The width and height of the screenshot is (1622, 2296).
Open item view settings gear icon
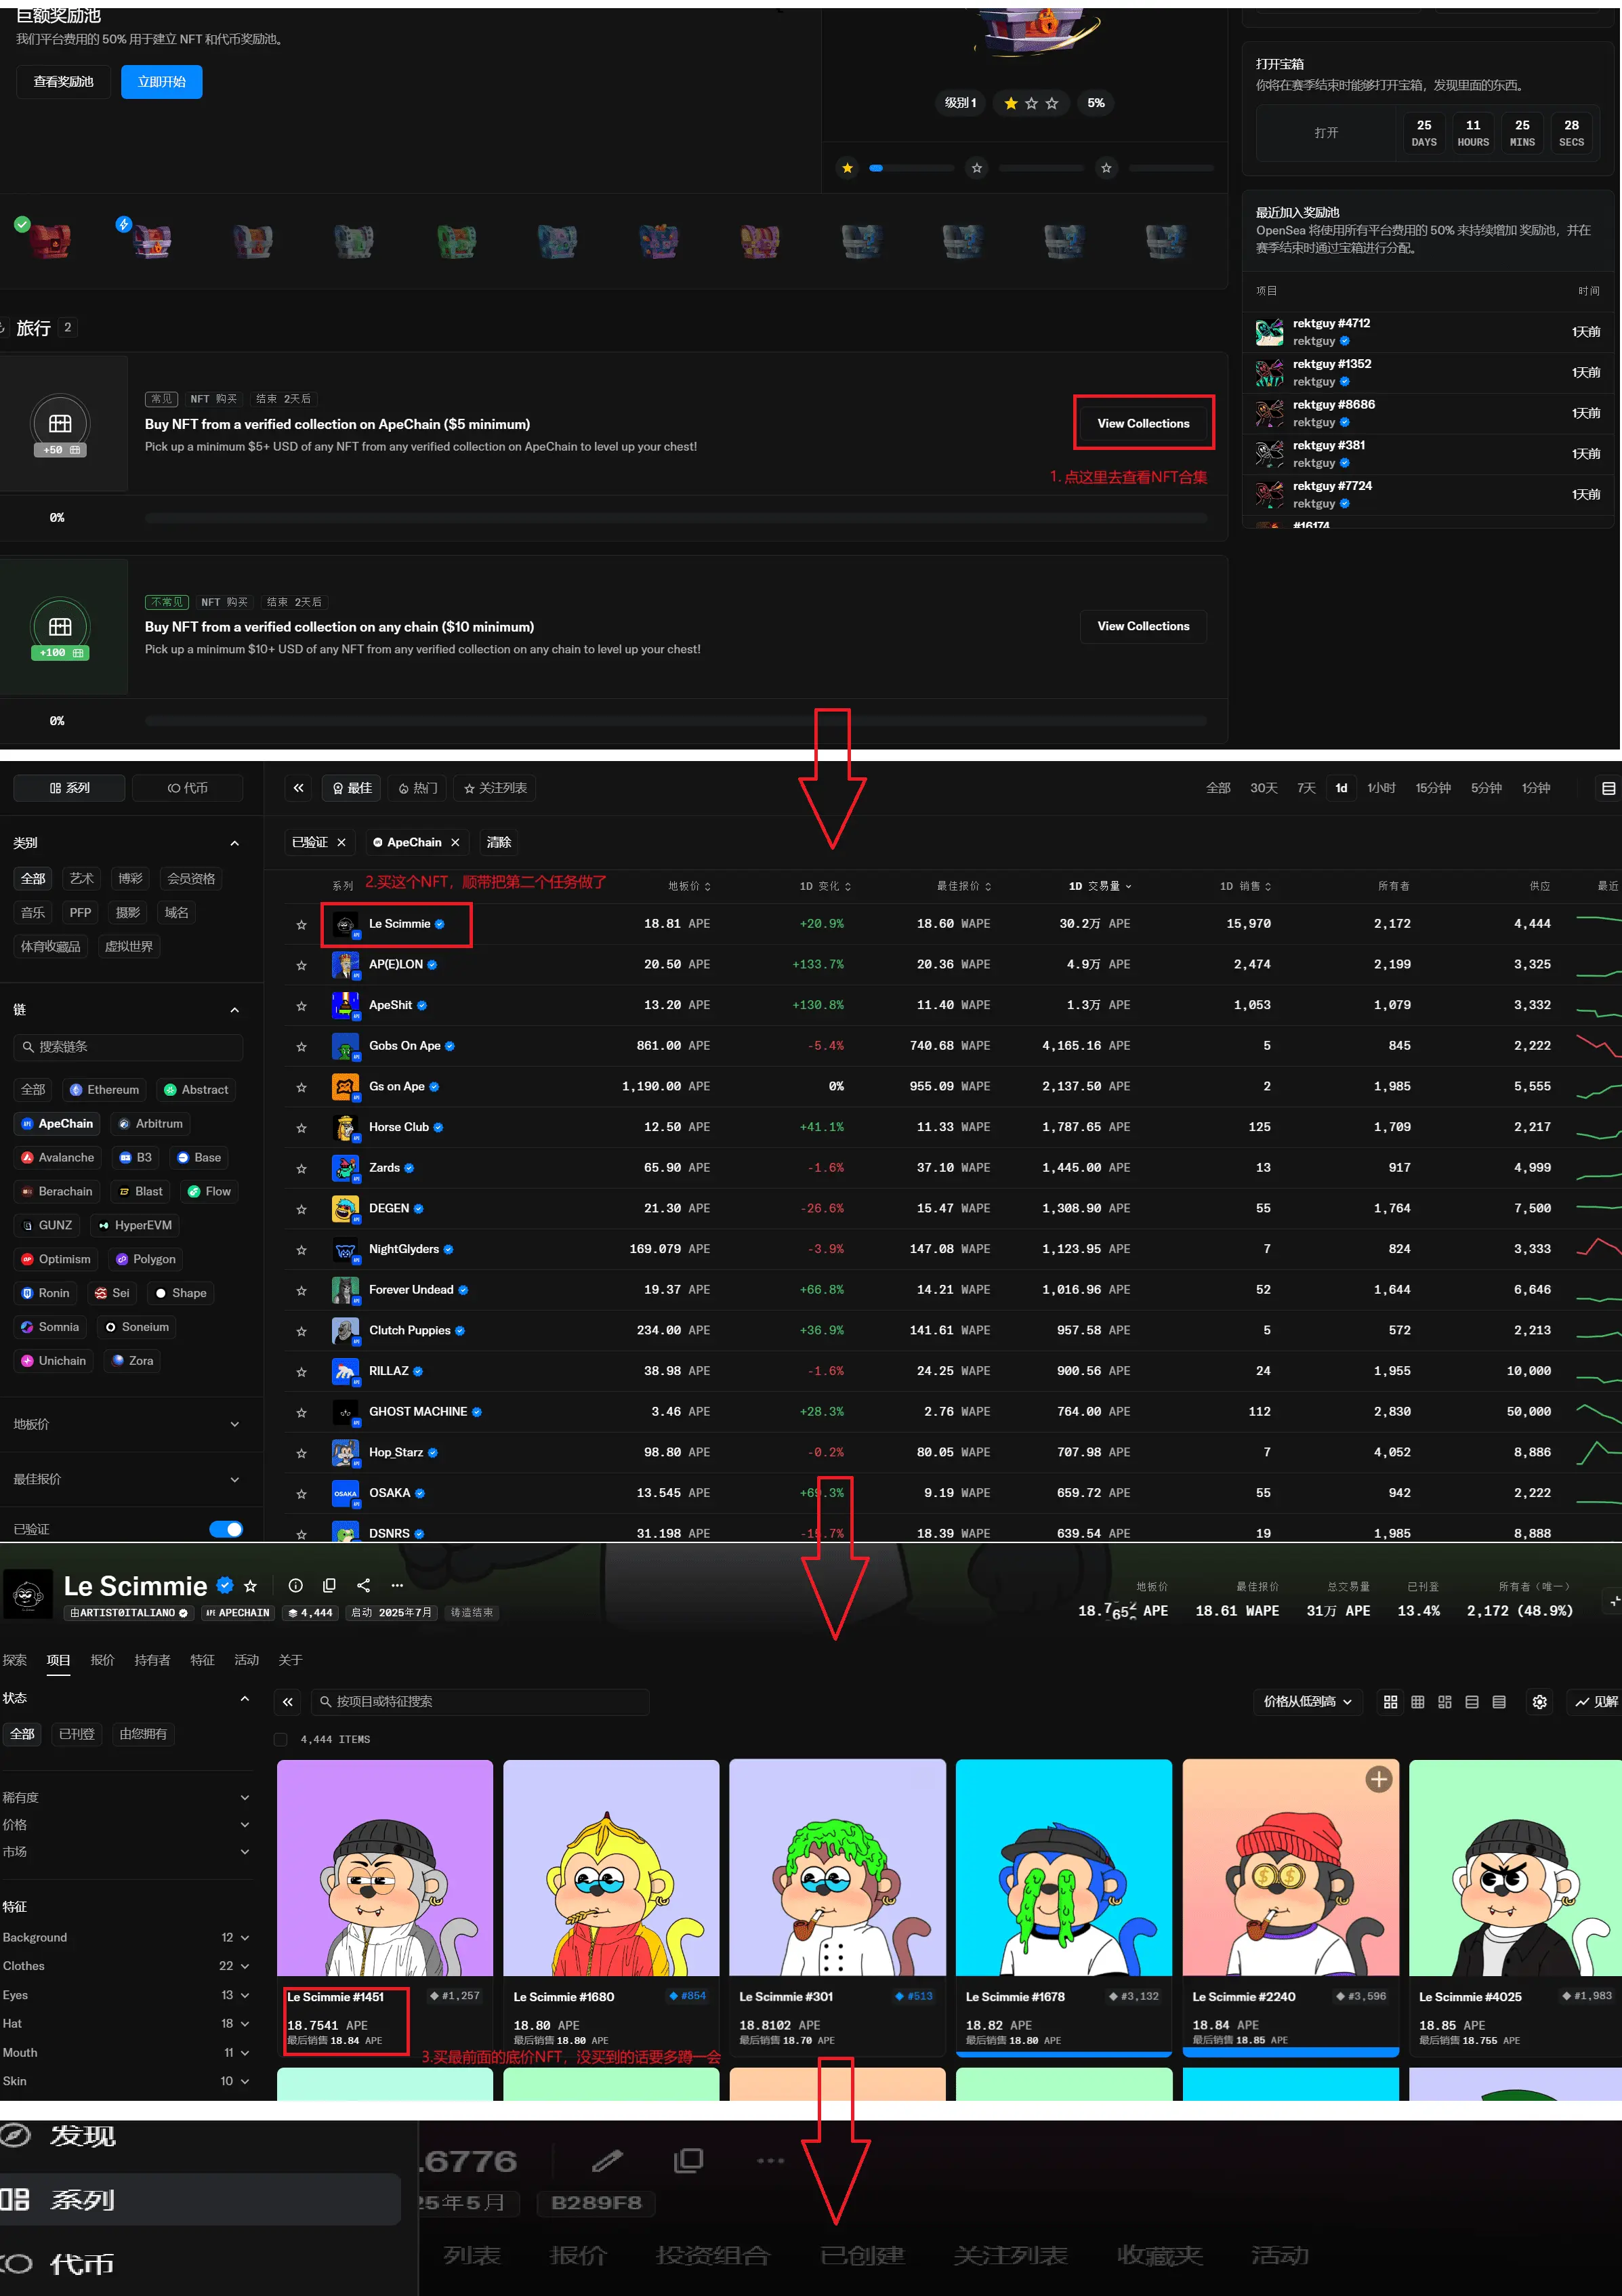pos(1540,1702)
